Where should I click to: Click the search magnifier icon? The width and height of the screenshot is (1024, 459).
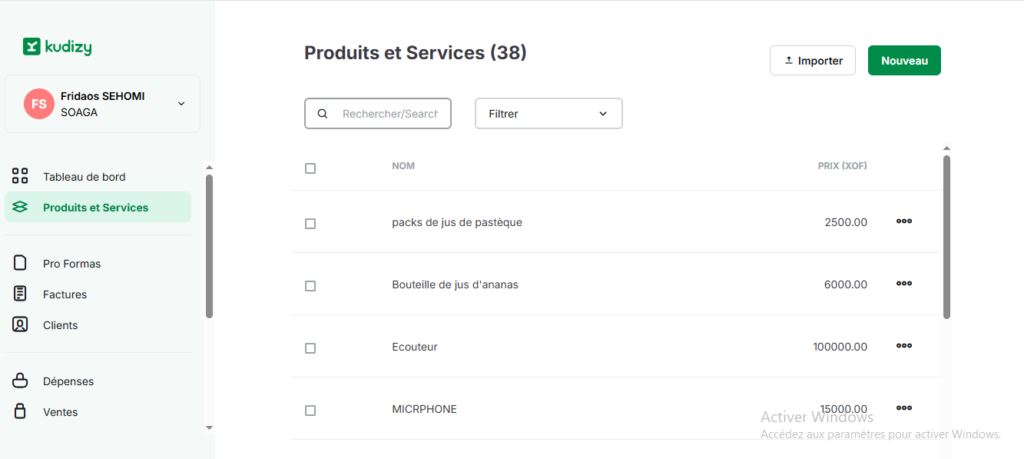tap(322, 114)
